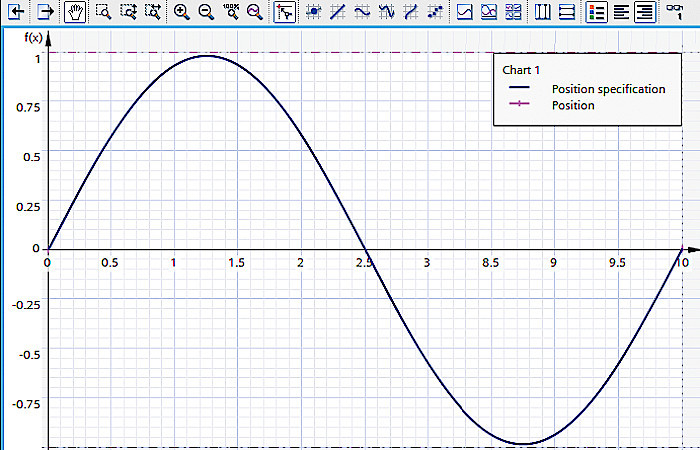Show the four-chart grid view
This screenshot has height=450, width=700.
click(513, 12)
